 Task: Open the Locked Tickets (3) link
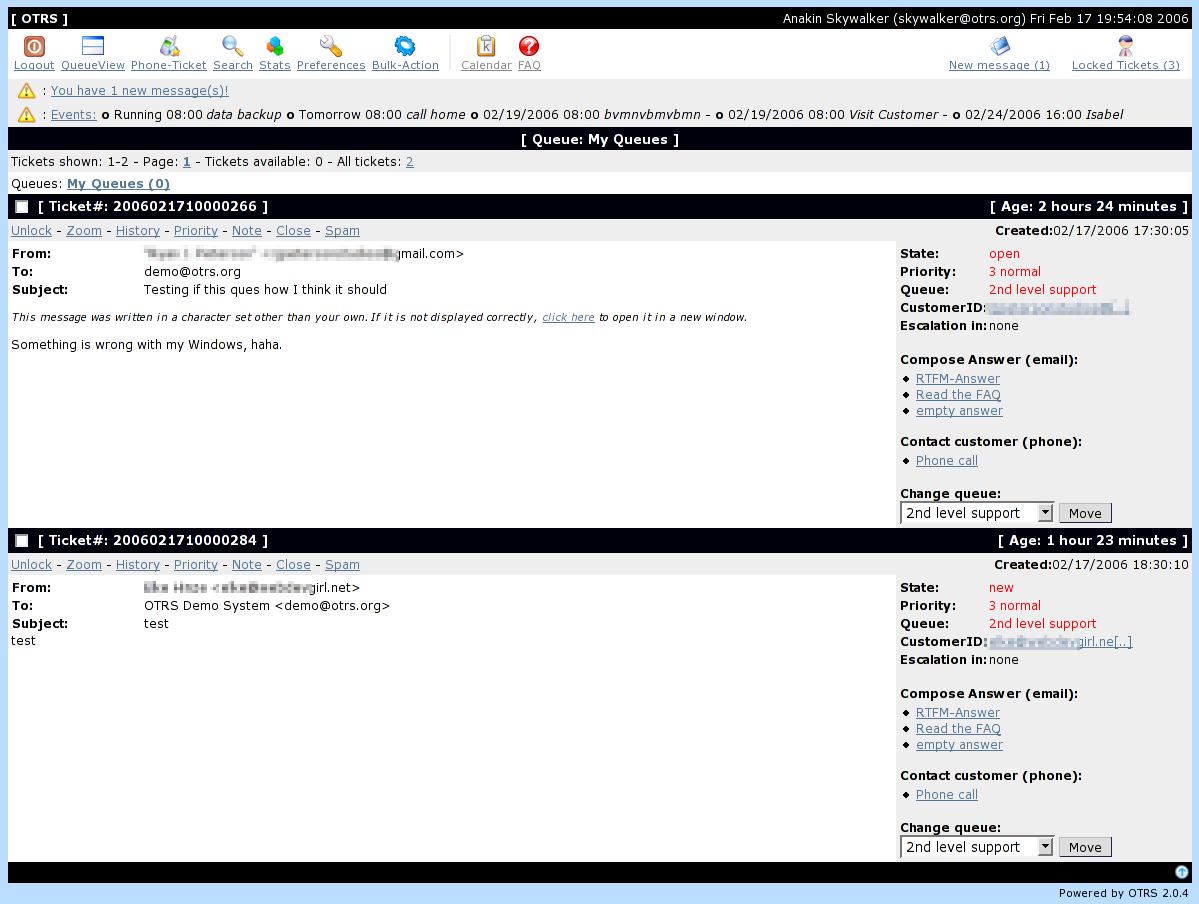1126,65
